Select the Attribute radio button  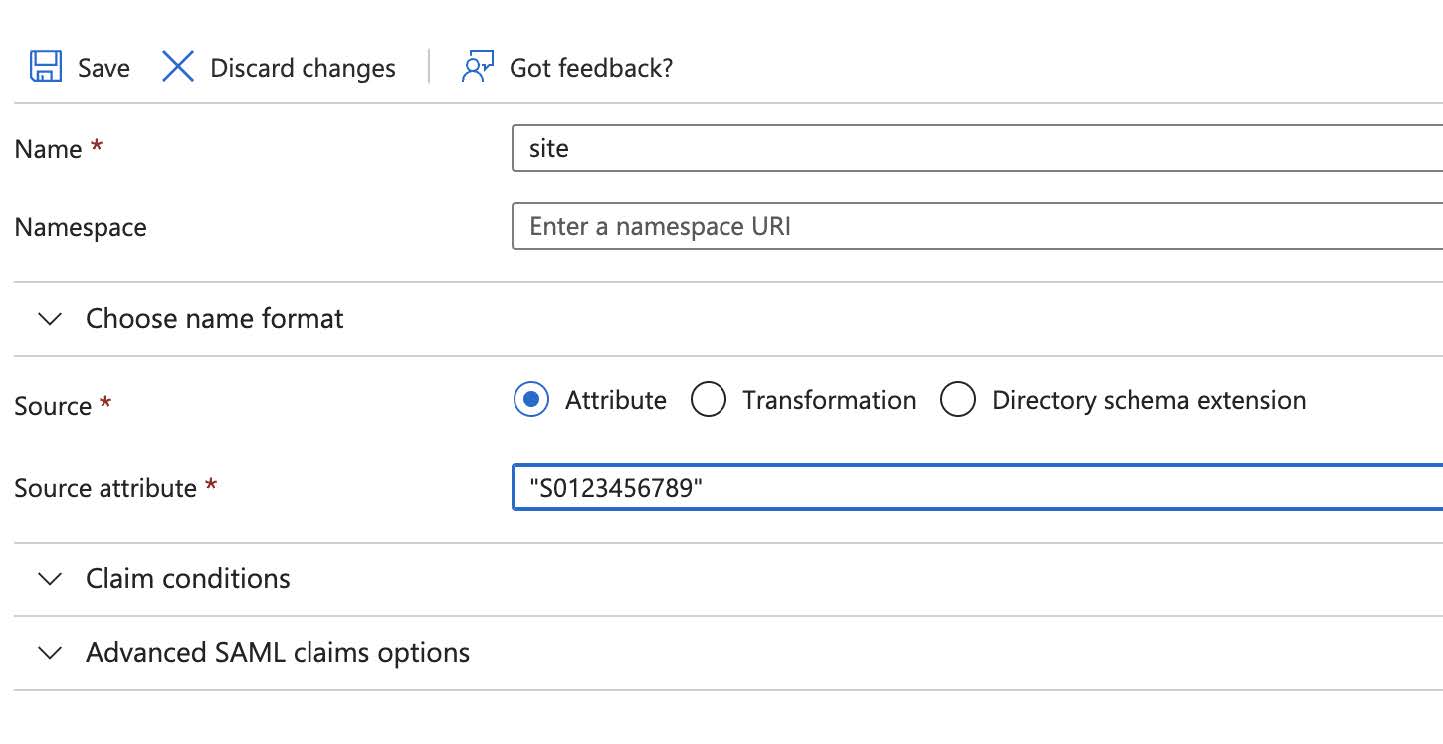point(531,400)
